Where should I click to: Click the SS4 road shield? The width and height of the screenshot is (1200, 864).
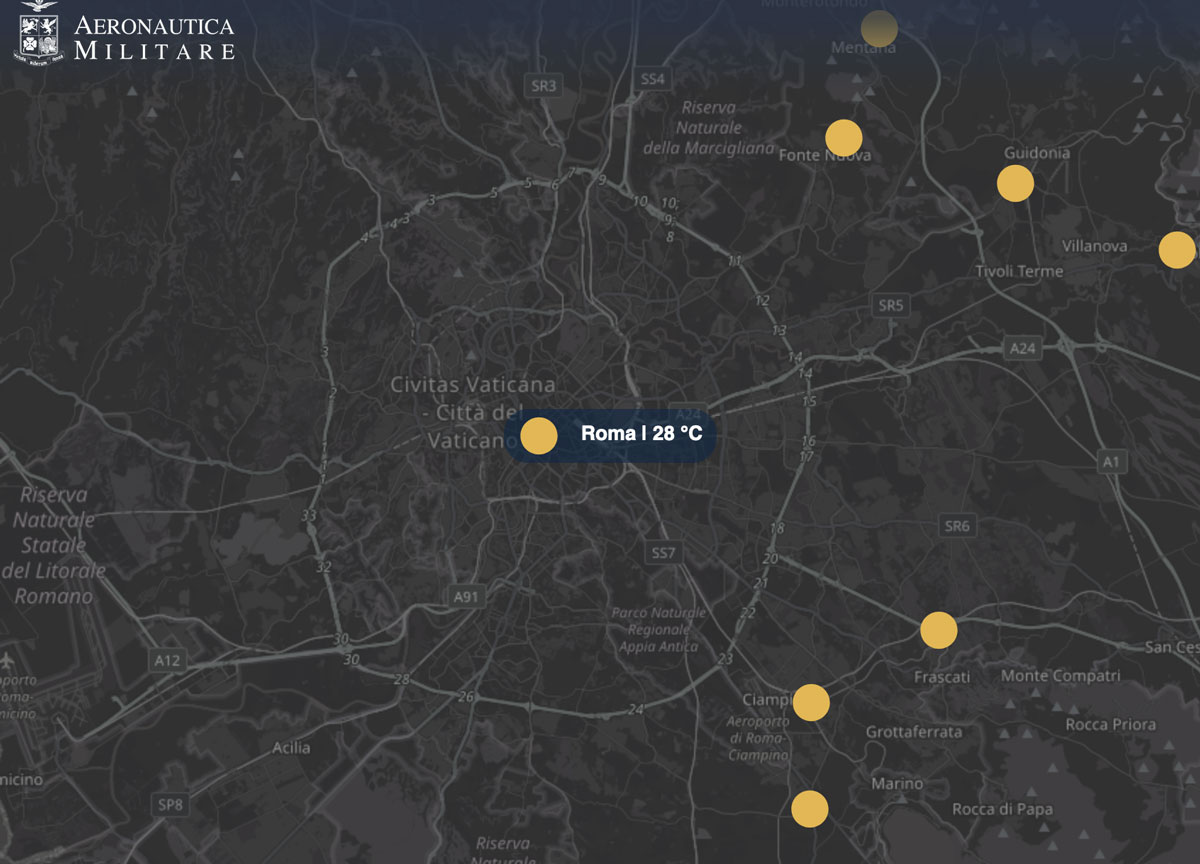(652, 78)
